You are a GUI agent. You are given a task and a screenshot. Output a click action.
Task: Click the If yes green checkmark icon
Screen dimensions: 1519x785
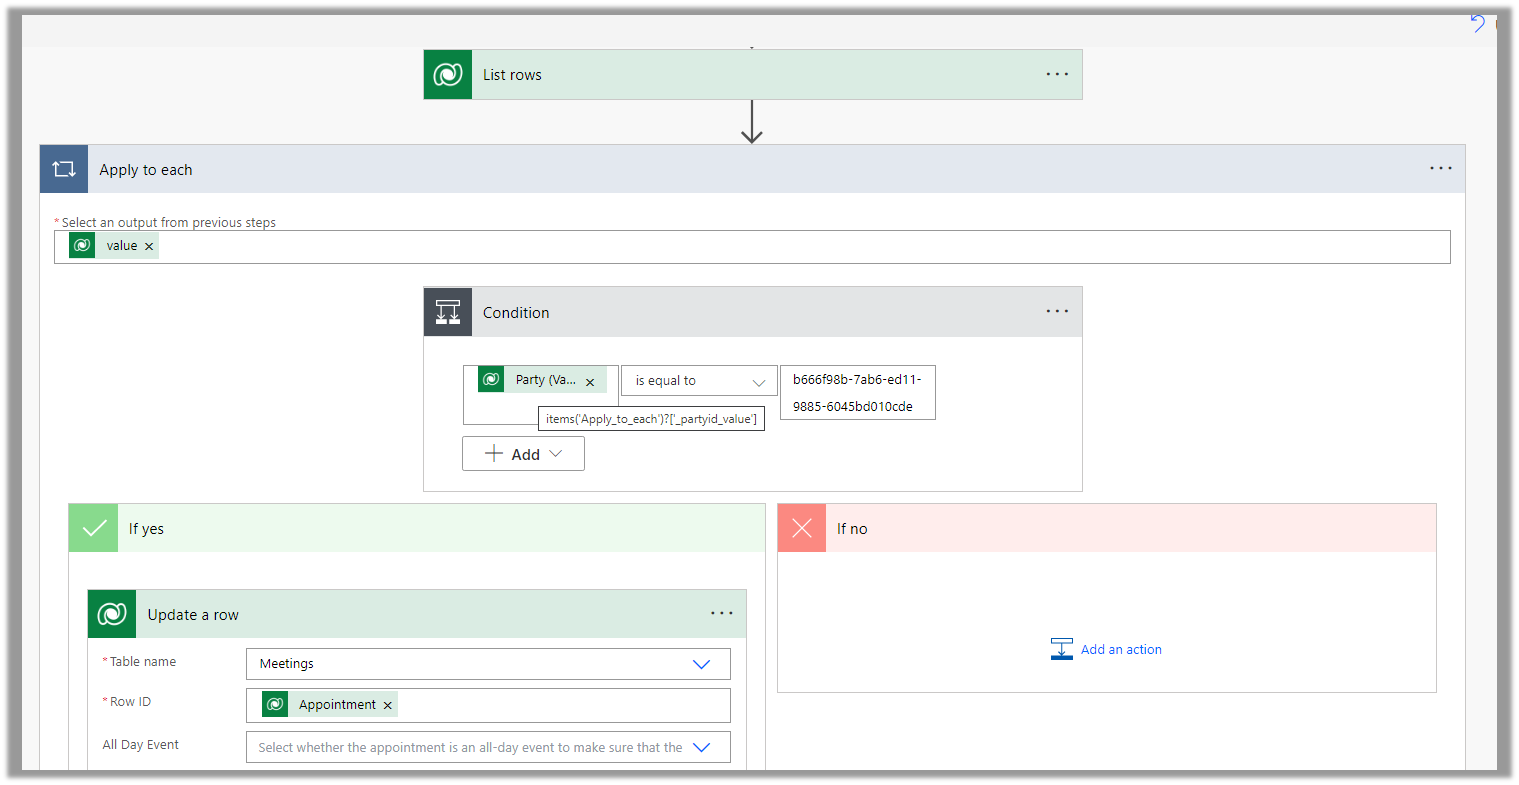pos(94,528)
